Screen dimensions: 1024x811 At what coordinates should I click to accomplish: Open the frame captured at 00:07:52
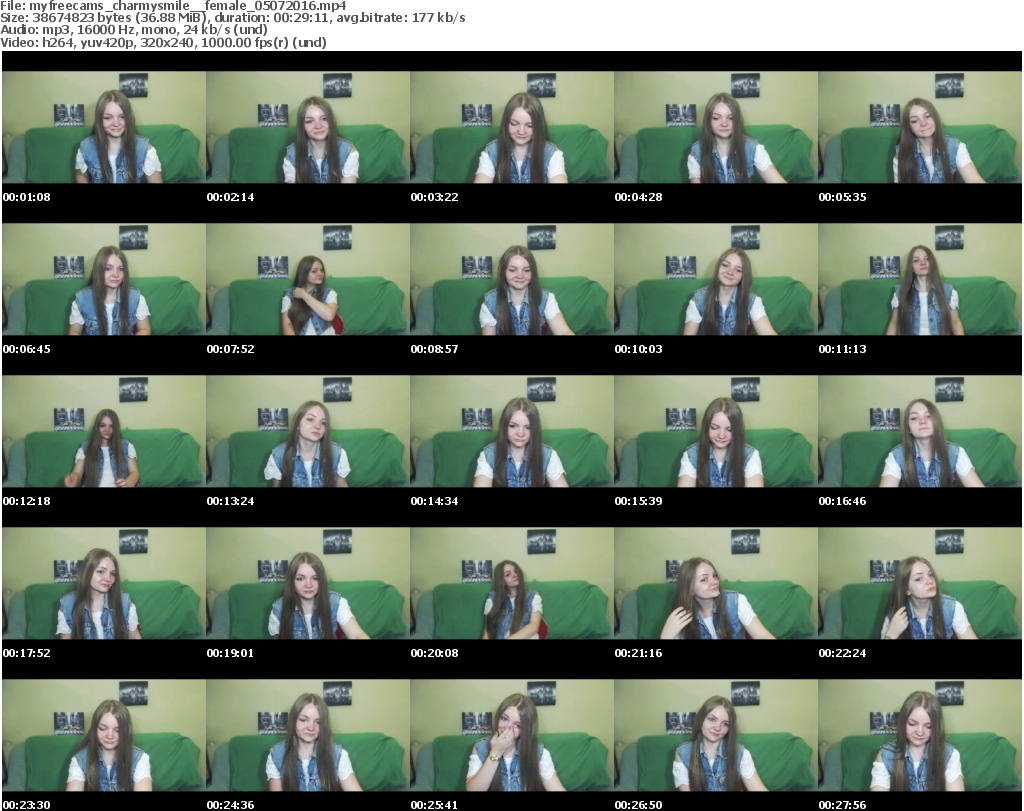pos(308,279)
